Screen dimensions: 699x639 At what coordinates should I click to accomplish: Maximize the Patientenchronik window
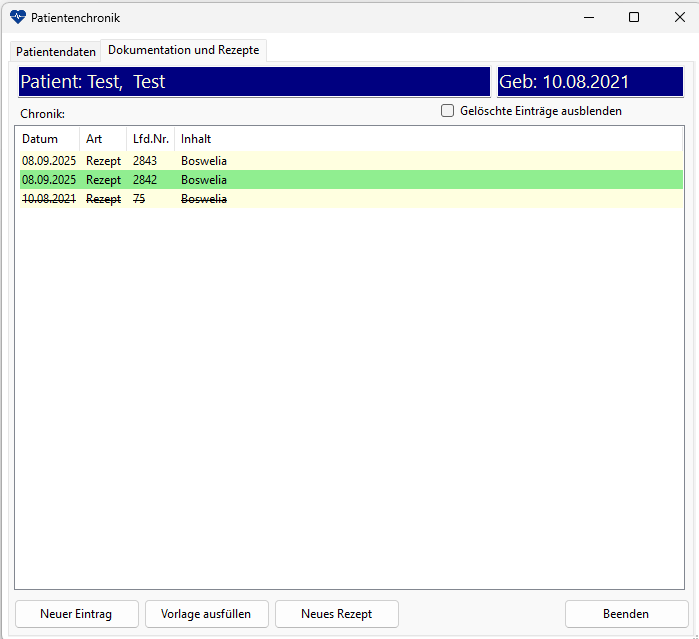(x=634, y=17)
